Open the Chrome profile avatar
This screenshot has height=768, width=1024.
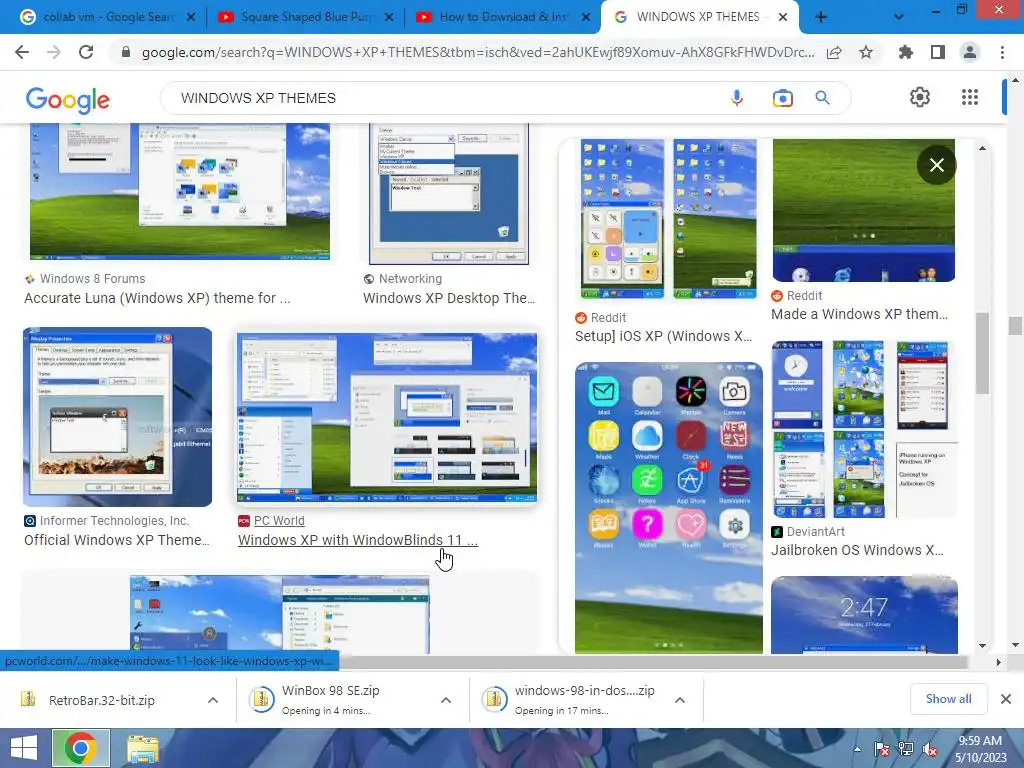[x=970, y=52]
